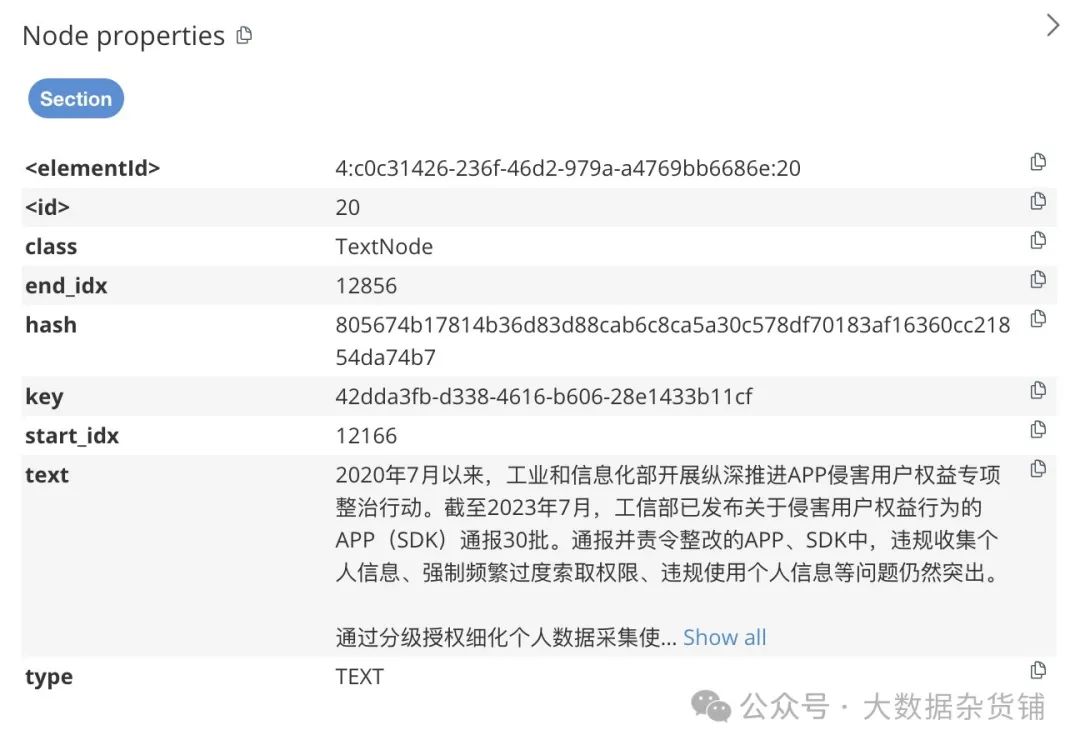The width and height of the screenshot is (1080, 750).
Task: Copy the text property value
Action: coord(1038,469)
